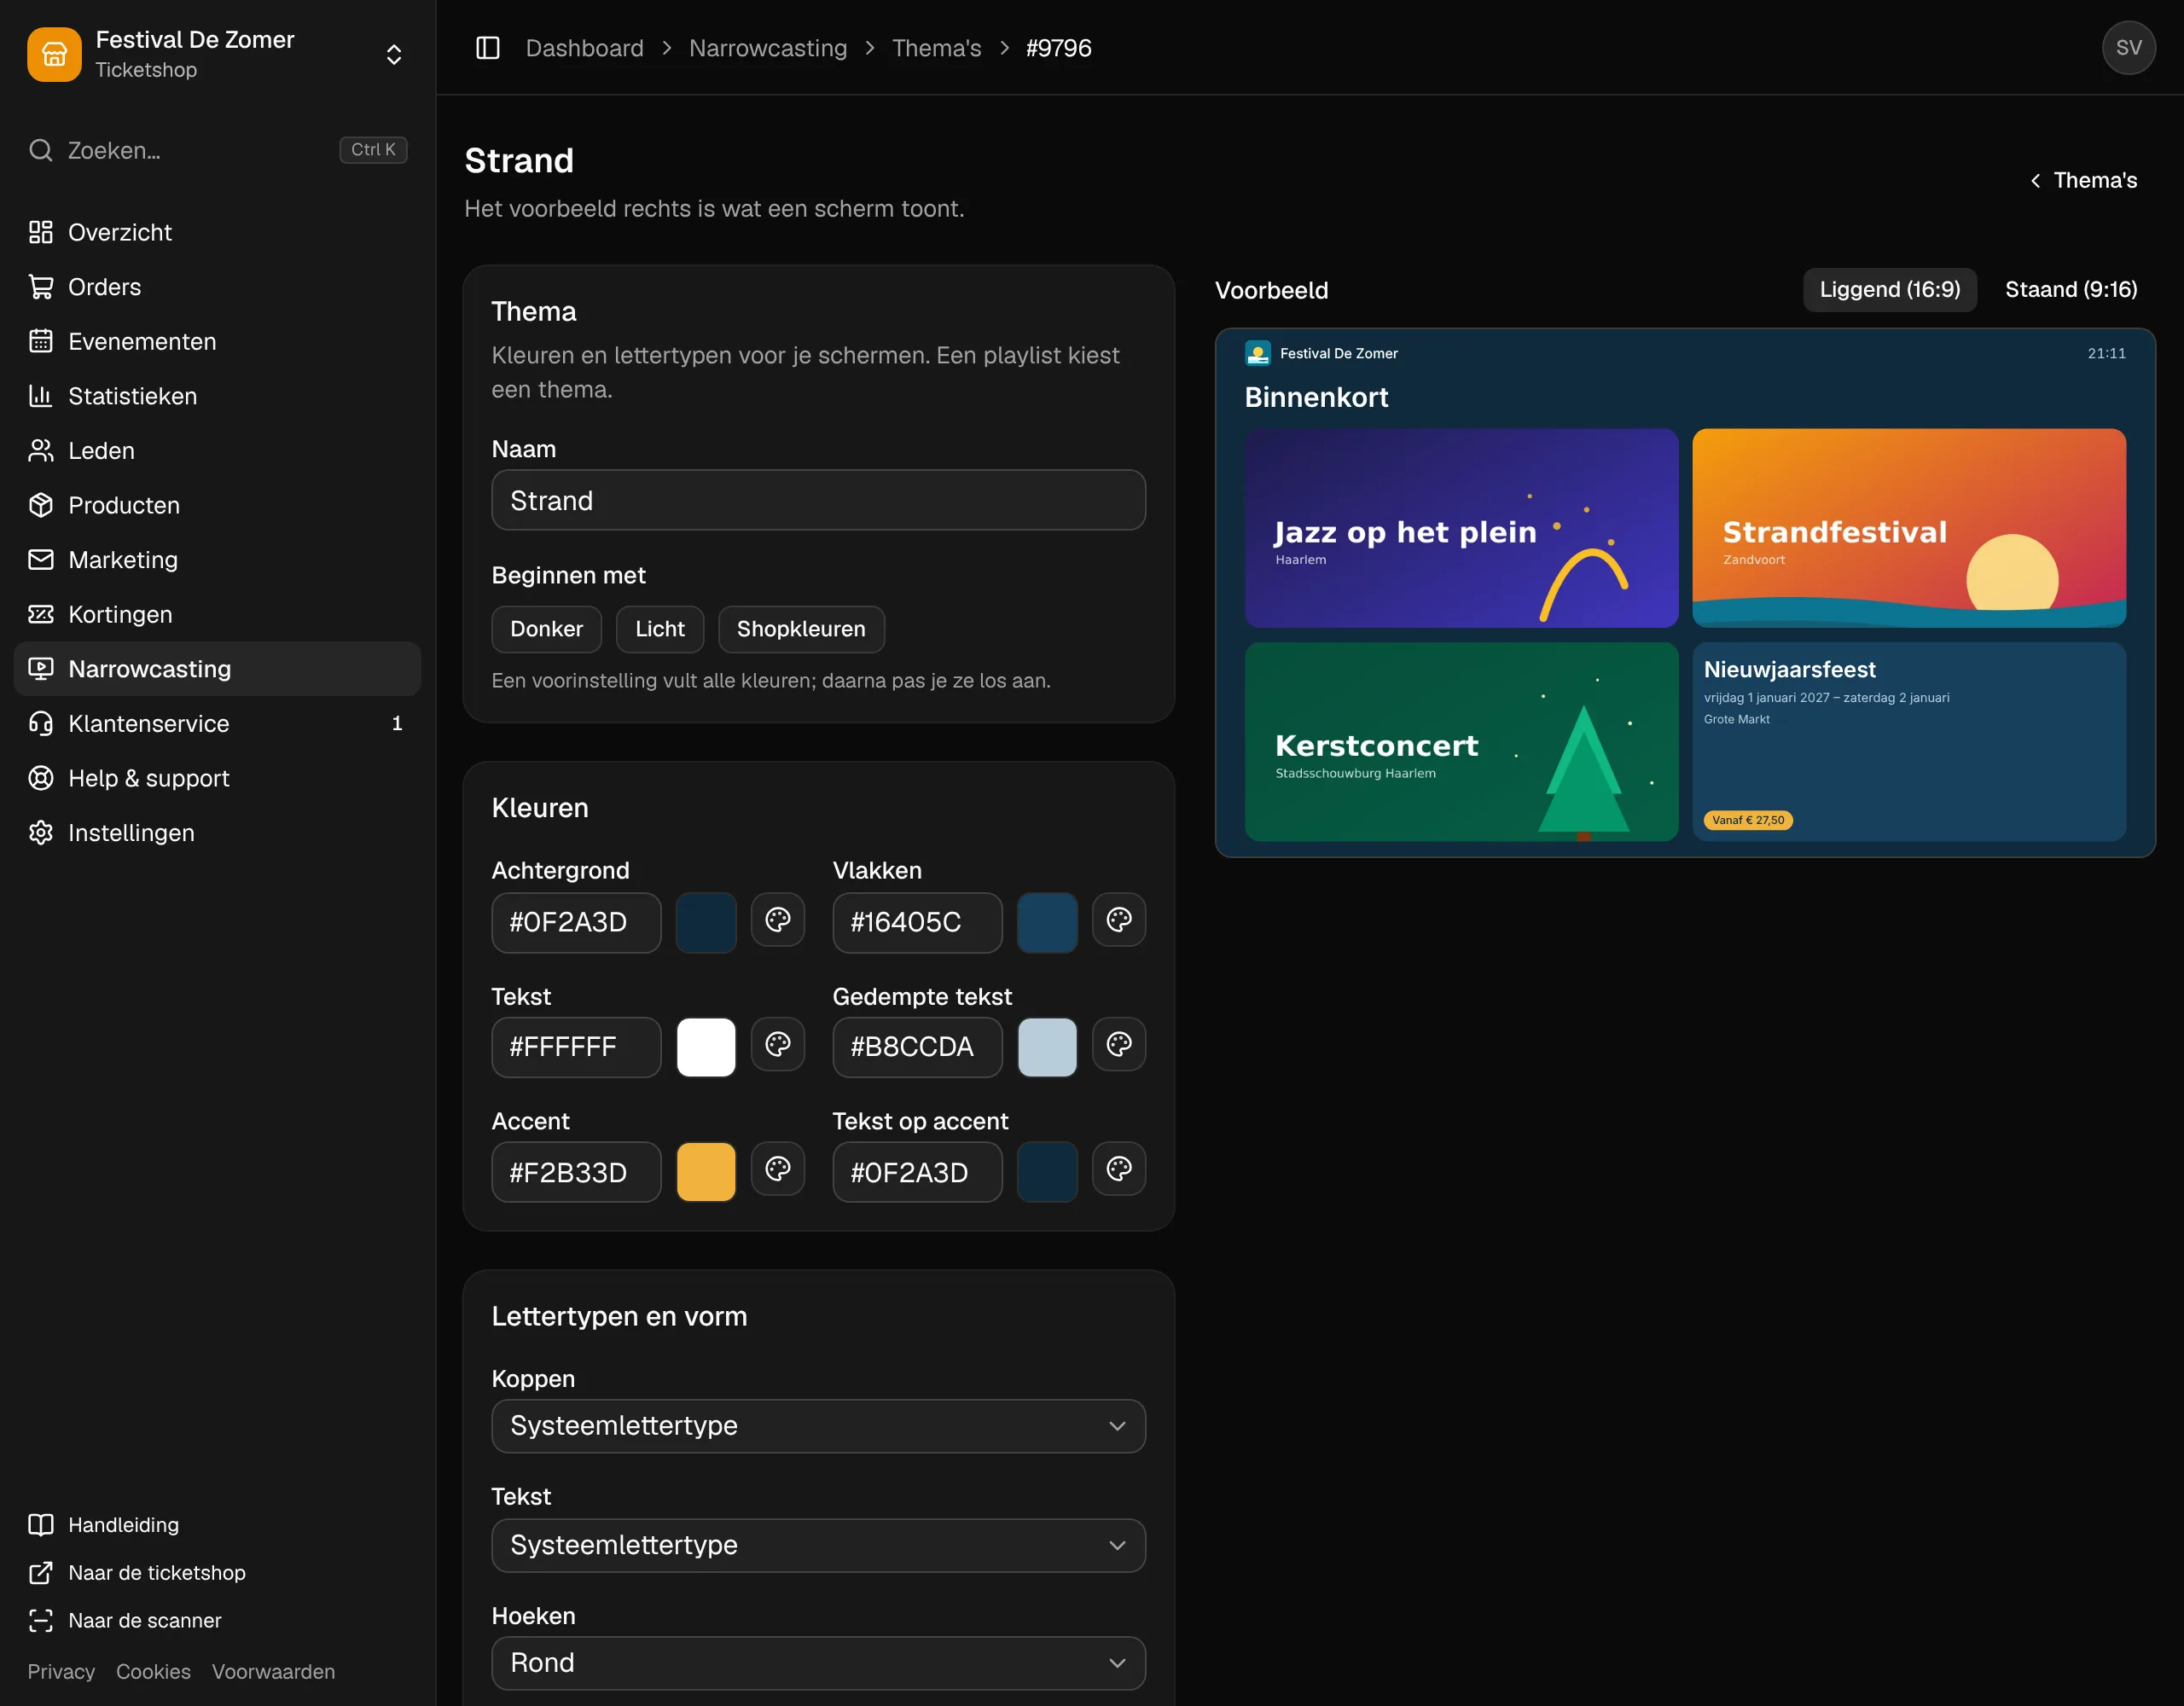Click the Dashboard breadcrumb
The width and height of the screenshot is (2184, 1706).
[585, 48]
